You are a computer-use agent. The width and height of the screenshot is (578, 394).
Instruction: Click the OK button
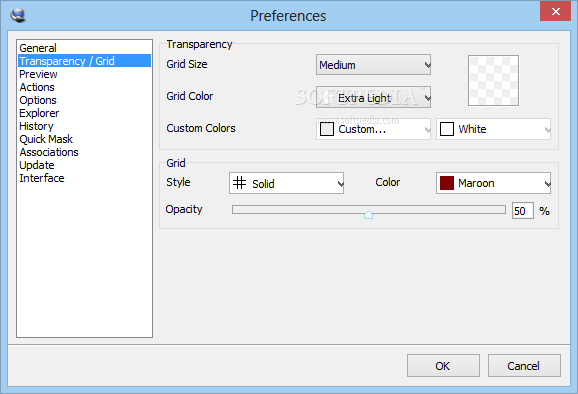click(443, 366)
